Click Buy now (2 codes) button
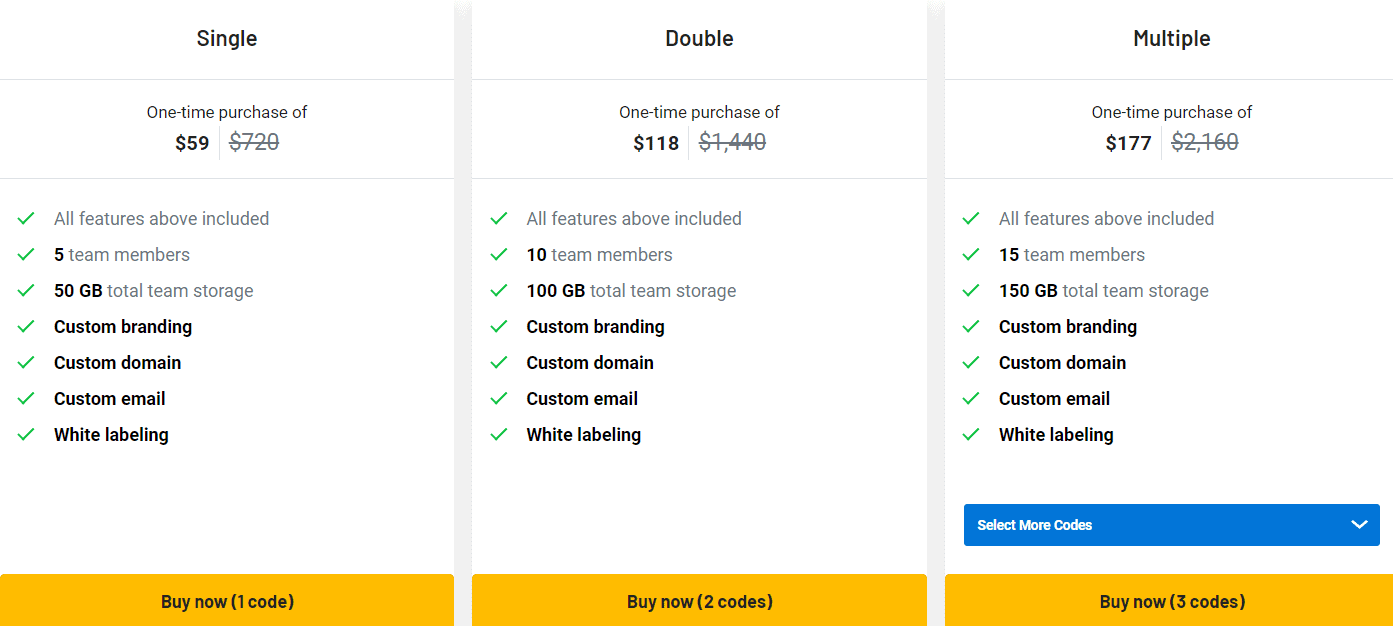The image size is (1393, 626). coord(699,601)
